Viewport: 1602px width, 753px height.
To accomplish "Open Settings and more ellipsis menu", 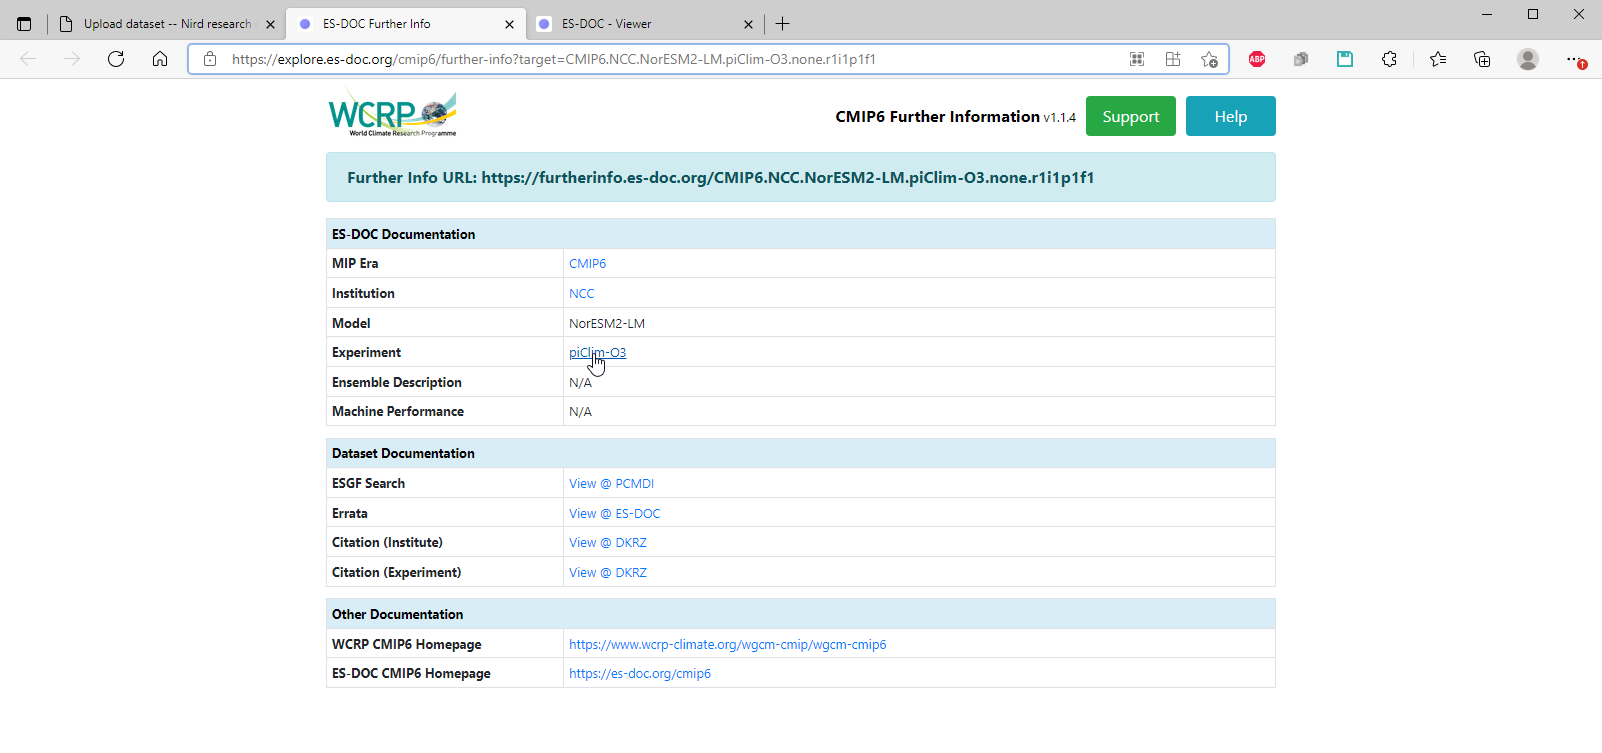I will (x=1575, y=59).
